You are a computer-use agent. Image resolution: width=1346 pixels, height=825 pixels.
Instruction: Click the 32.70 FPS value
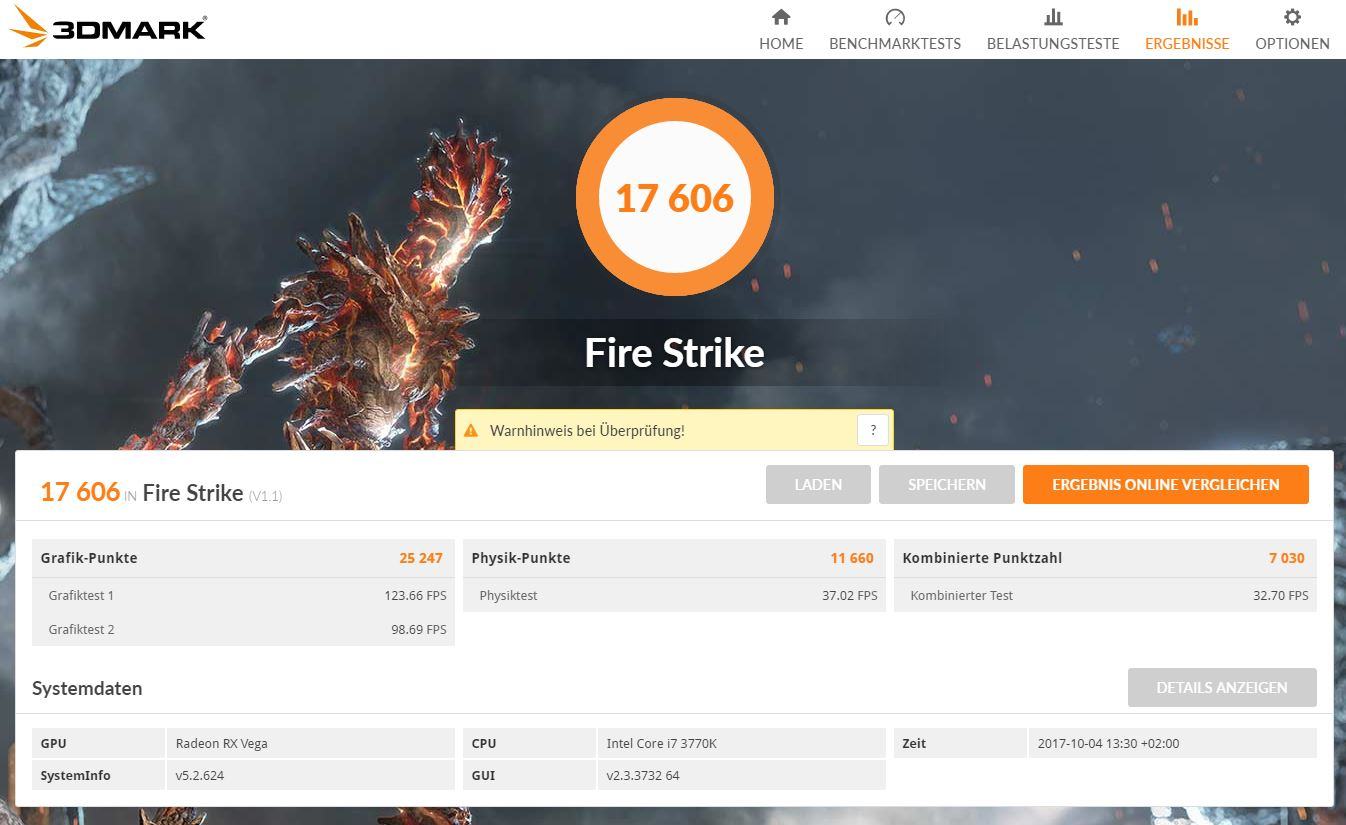coord(1280,595)
